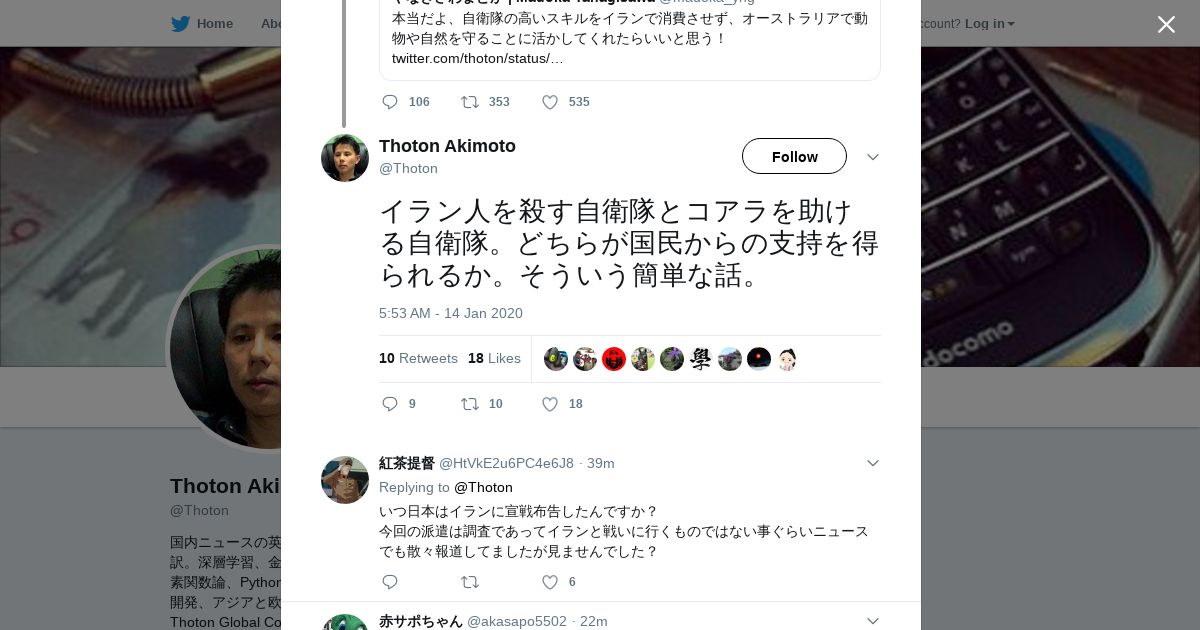Open the Log in dropdown

pyautogui.click(x=989, y=23)
